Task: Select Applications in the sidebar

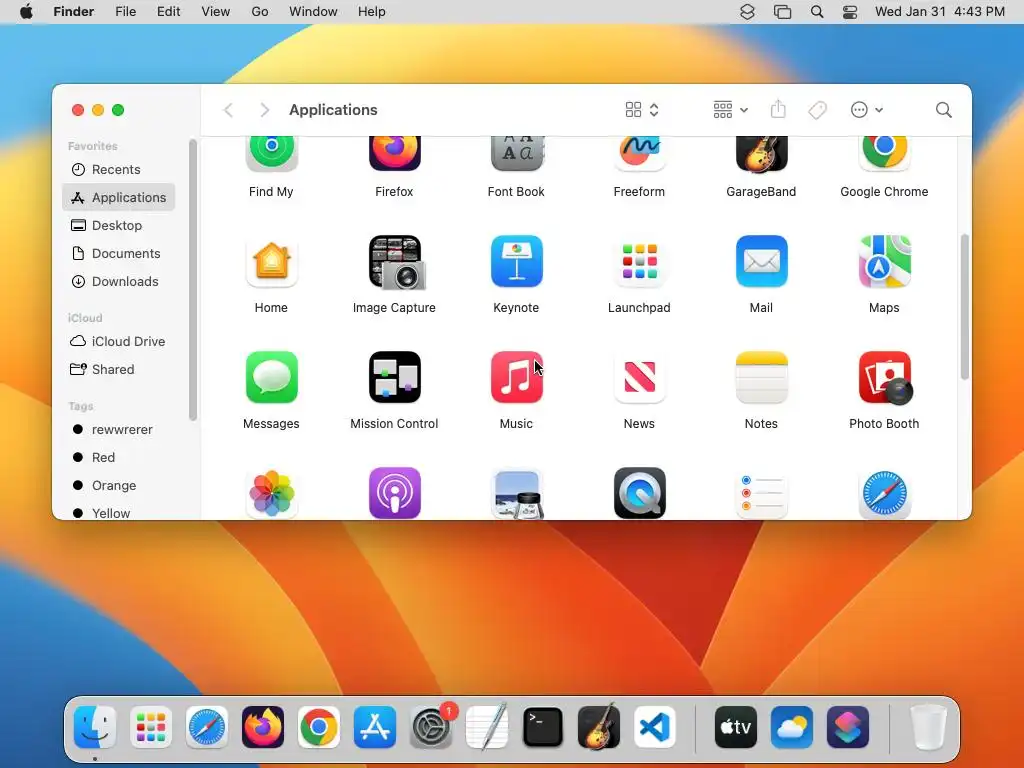Action: pos(119,197)
